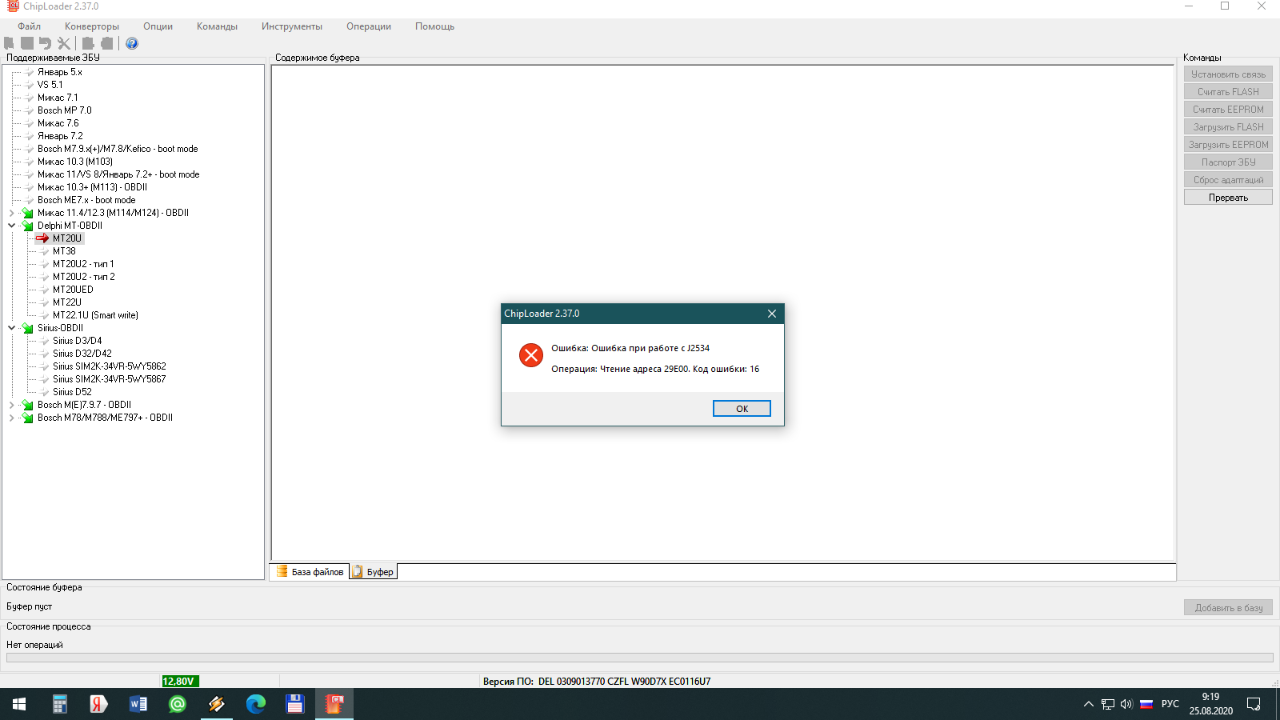This screenshot has height=720, width=1280.
Task: Click the wrench settings toolbar icon
Action: pyautogui.click(x=64, y=44)
